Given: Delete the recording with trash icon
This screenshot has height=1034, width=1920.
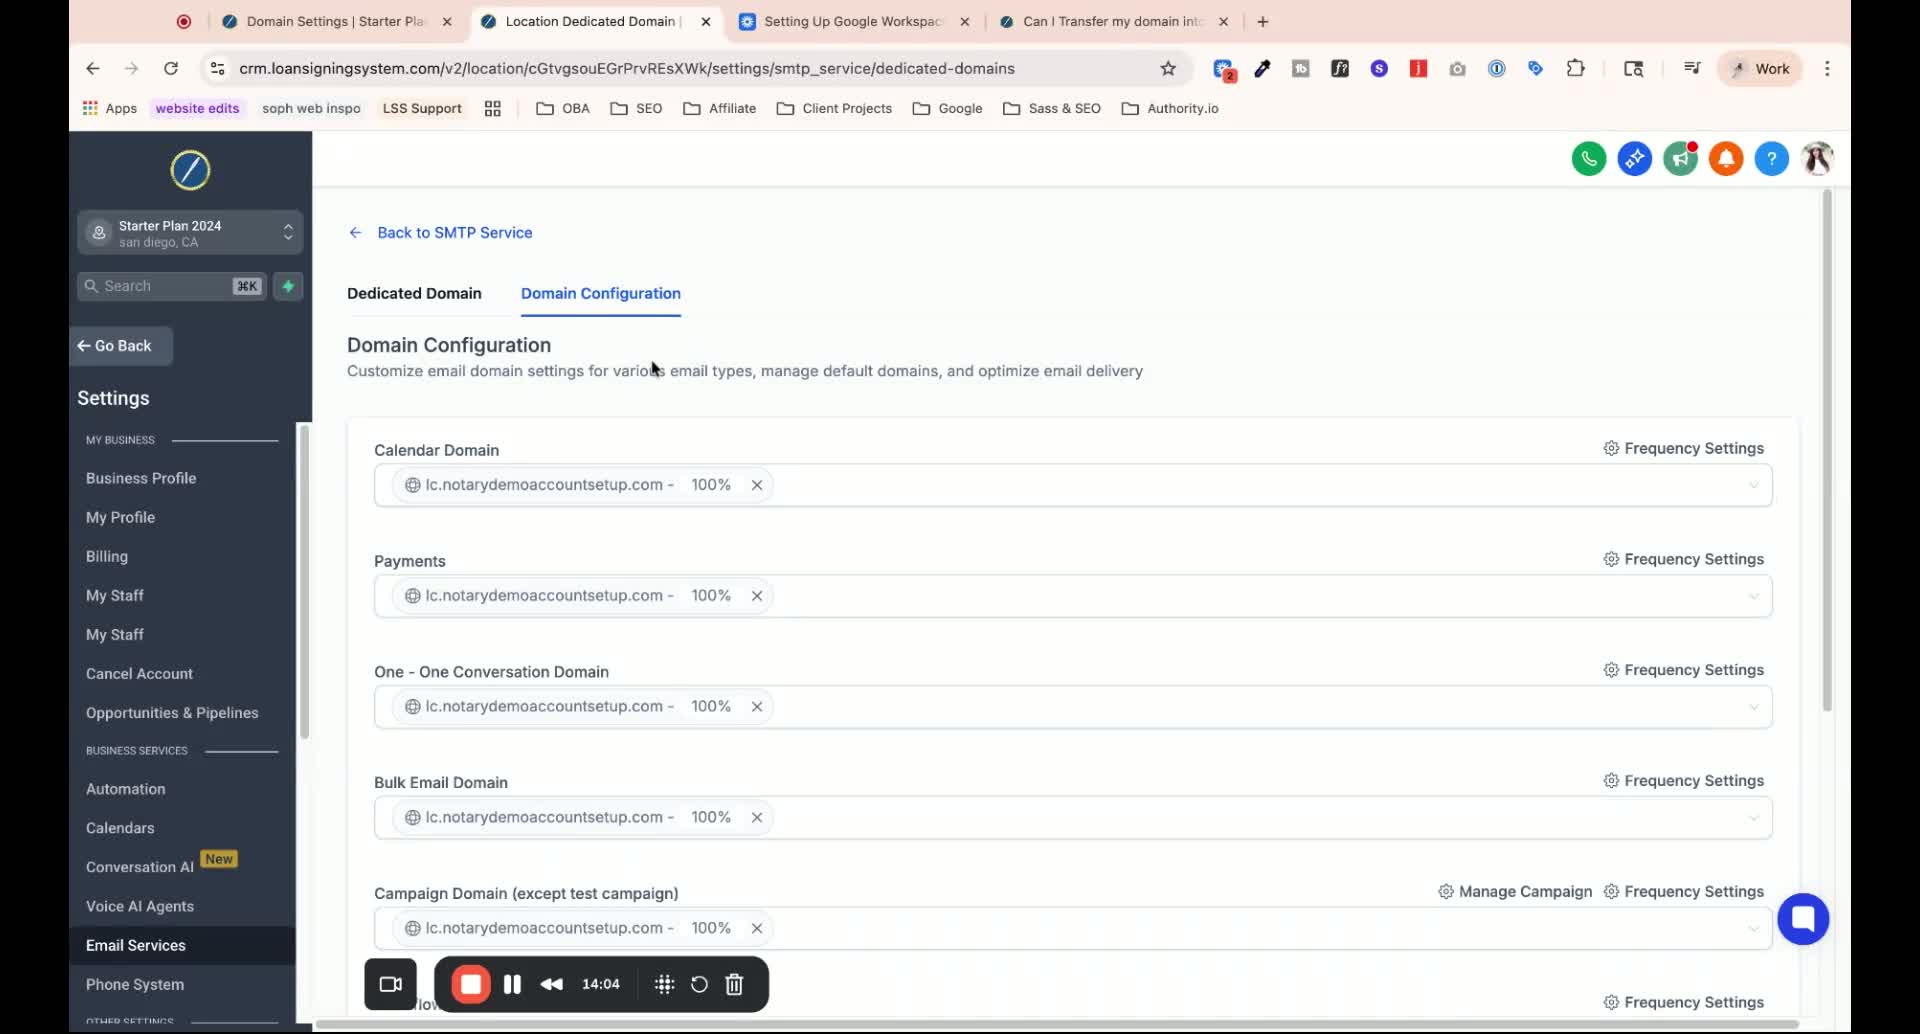Looking at the screenshot, I should pyautogui.click(x=734, y=984).
